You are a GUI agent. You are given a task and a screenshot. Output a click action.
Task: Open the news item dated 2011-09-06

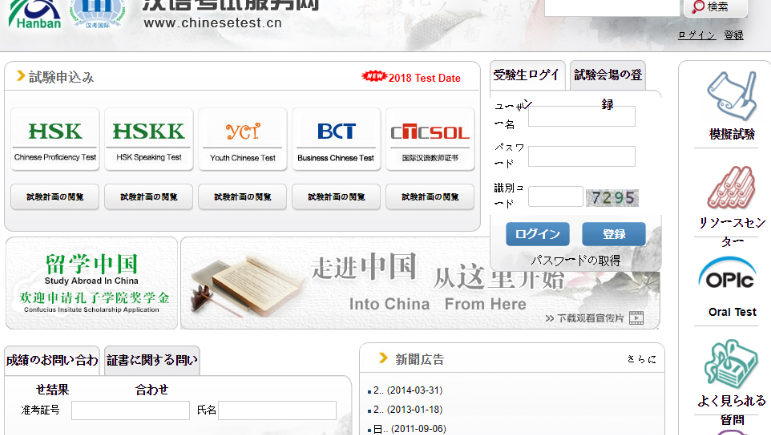(x=410, y=429)
